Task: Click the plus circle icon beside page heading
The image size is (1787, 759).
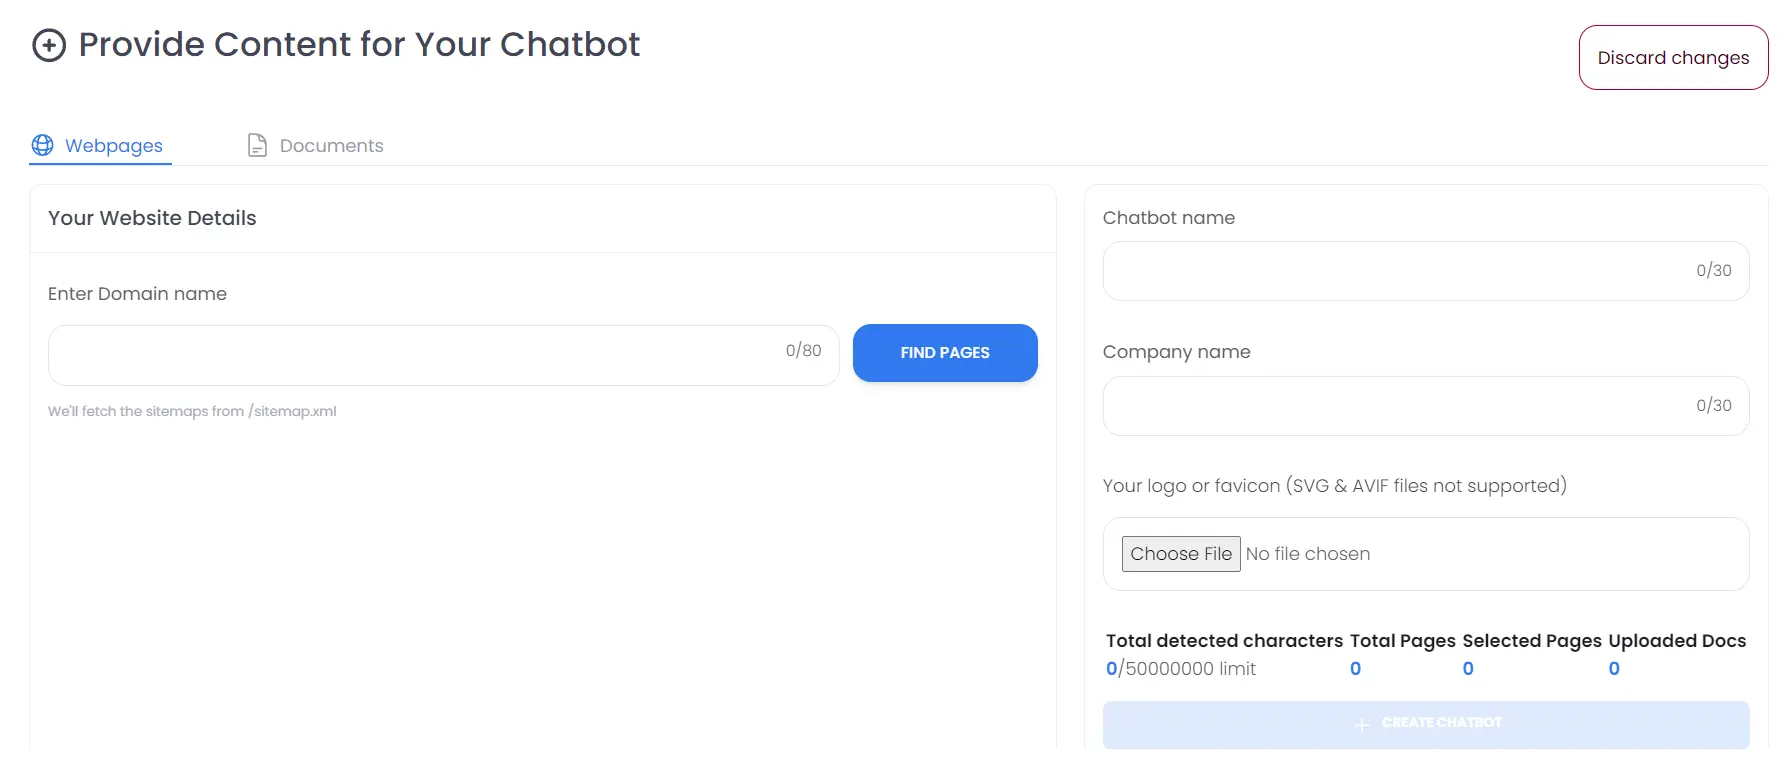Action: pos(49,45)
